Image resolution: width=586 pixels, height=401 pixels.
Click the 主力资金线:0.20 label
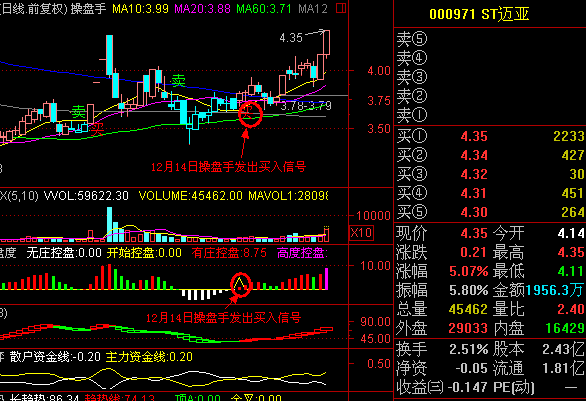coord(149,357)
